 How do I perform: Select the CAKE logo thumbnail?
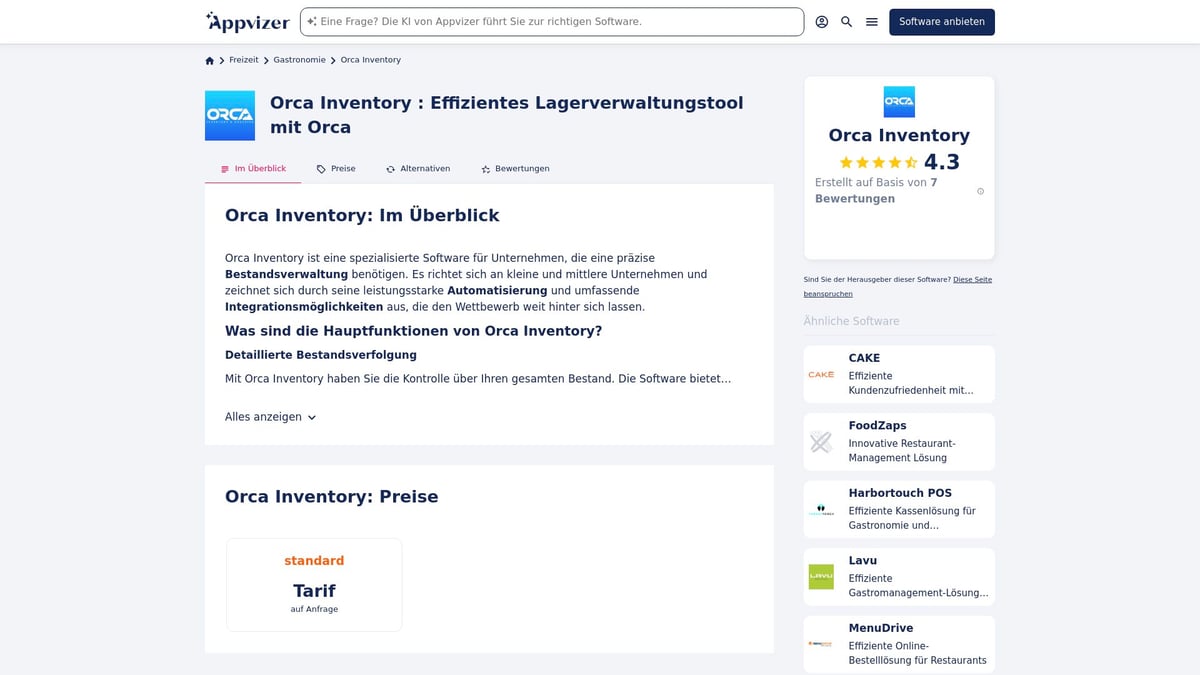pyautogui.click(x=821, y=374)
